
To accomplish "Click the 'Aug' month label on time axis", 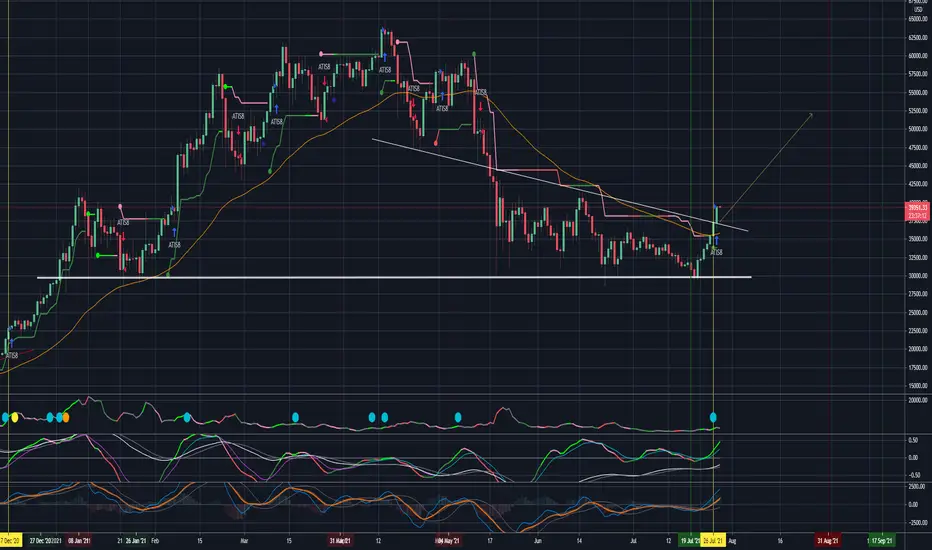I will [732, 541].
